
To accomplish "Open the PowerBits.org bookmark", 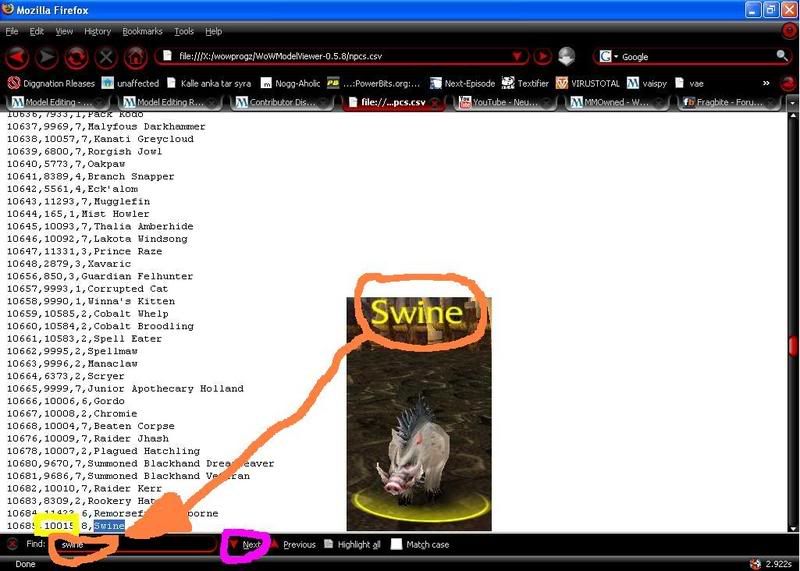I will click(x=373, y=83).
